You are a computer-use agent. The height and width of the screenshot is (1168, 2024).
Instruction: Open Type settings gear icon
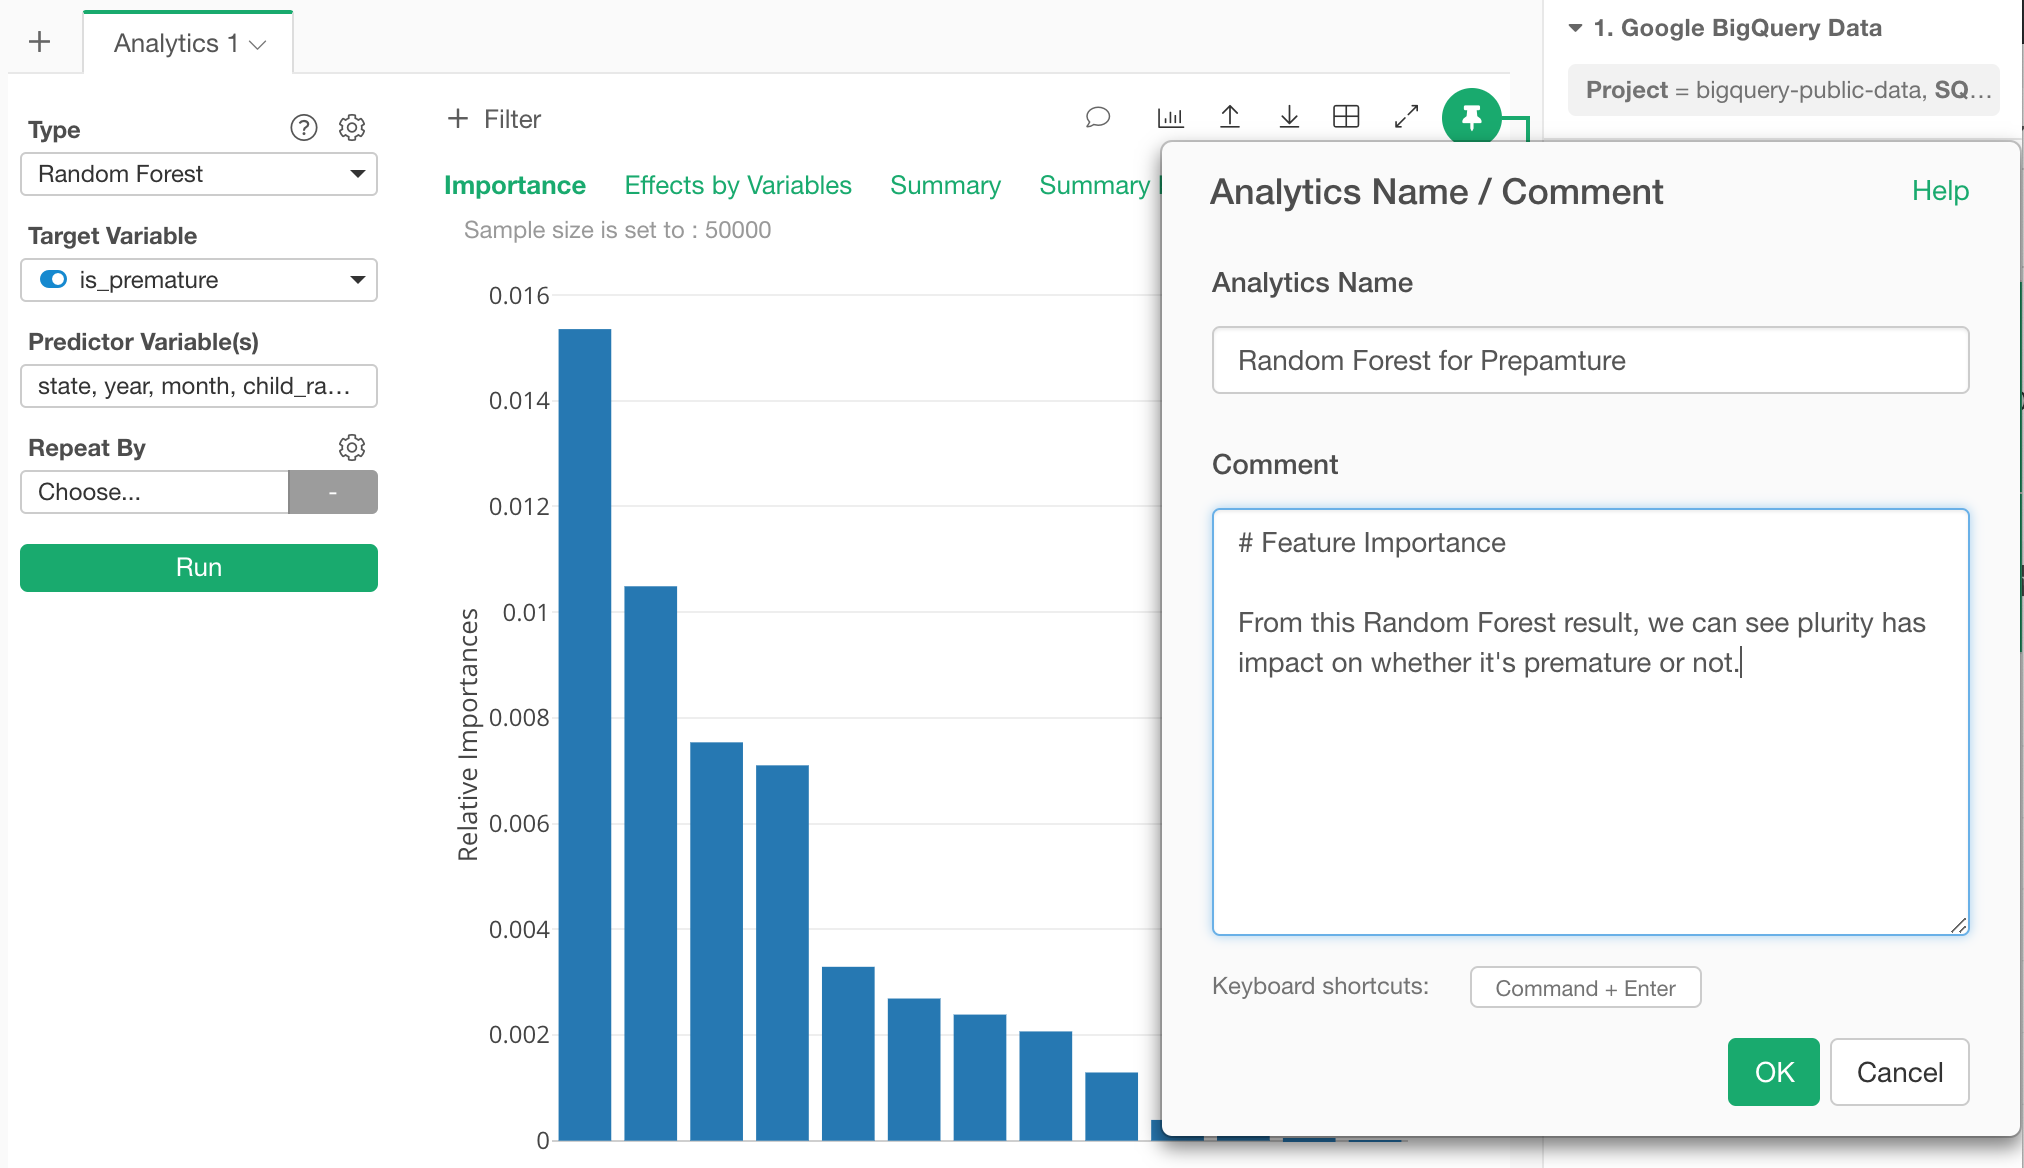click(x=352, y=128)
